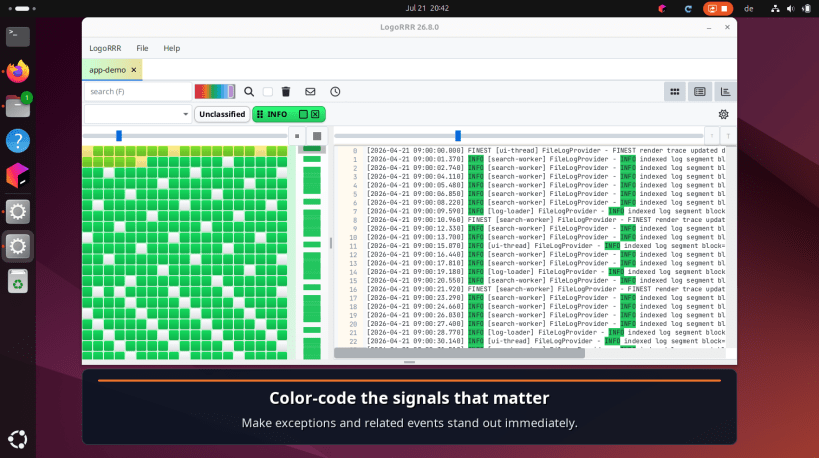Open the gear settings for filters
This screenshot has width=819, height=458.
click(x=723, y=114)
